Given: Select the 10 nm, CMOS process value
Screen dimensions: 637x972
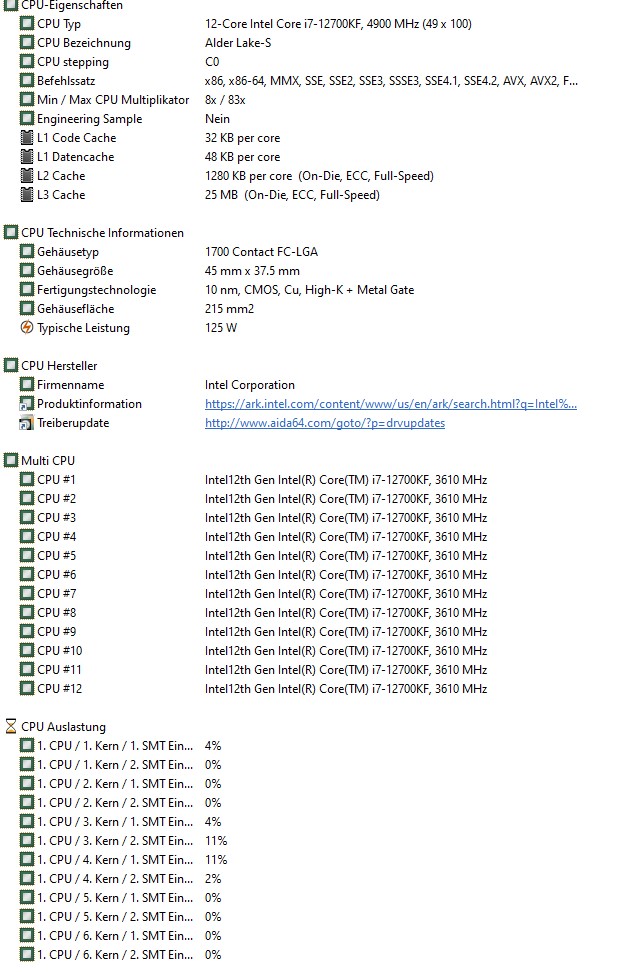Looking at the screenshot, I should click(309, 289).
